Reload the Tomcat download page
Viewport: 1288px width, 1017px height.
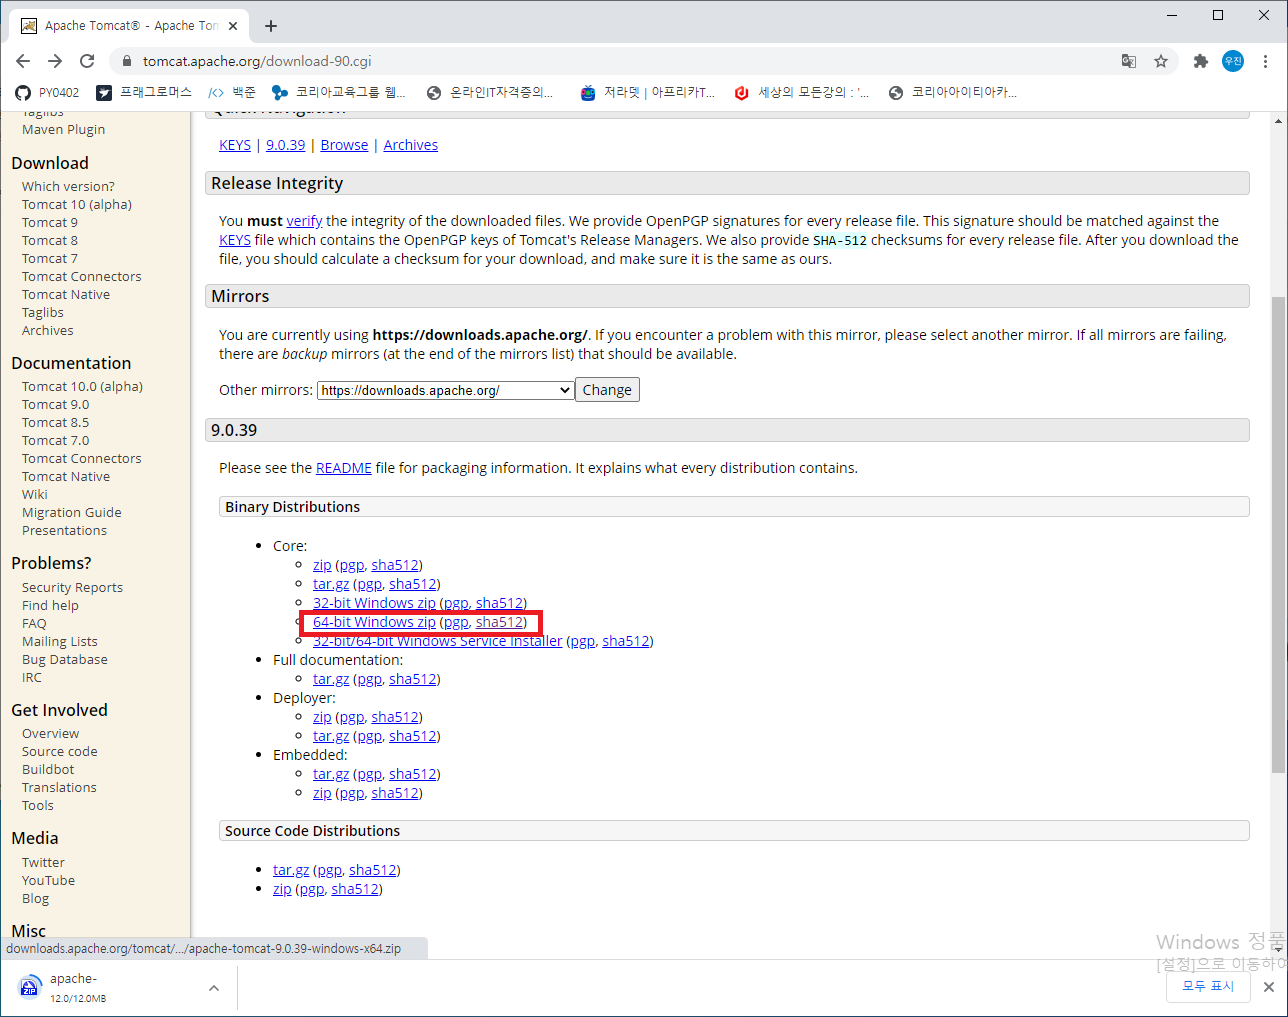(87, 61)
